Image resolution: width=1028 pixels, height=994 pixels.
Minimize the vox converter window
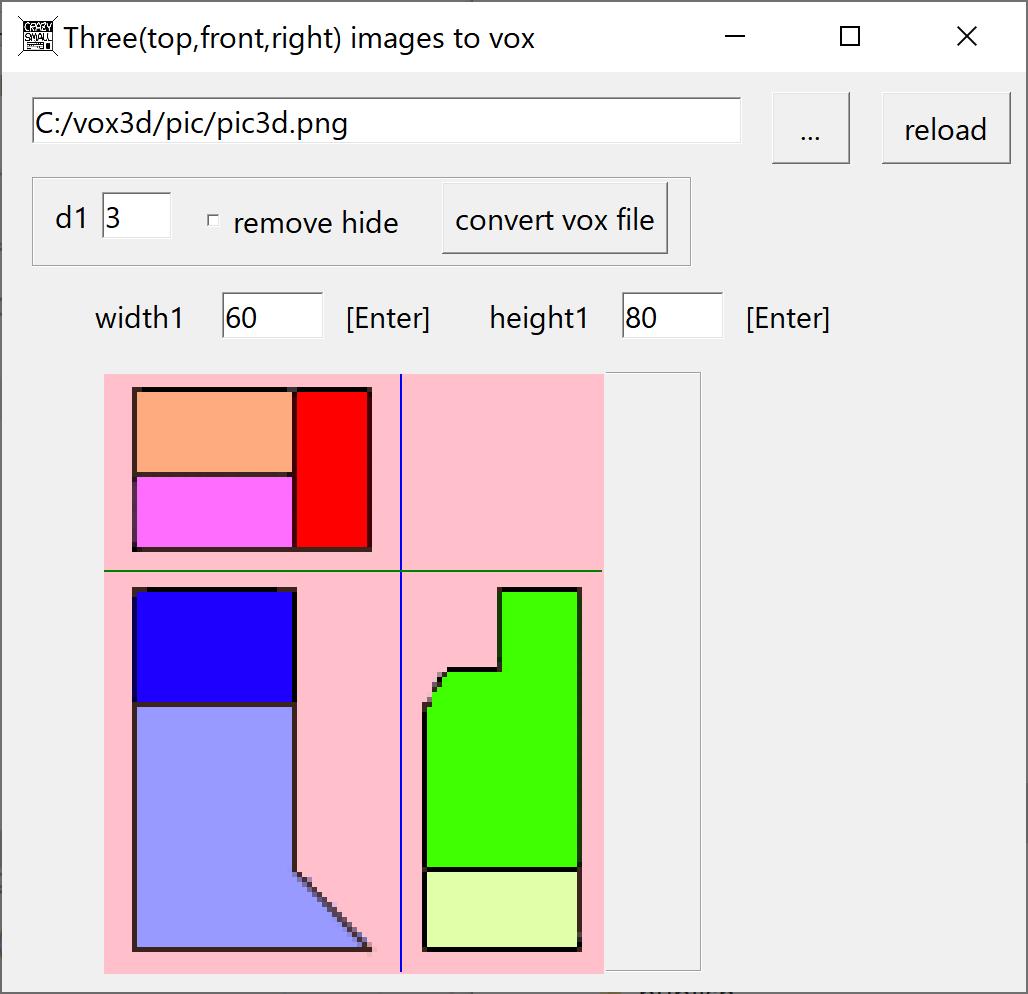pos(735,37)
